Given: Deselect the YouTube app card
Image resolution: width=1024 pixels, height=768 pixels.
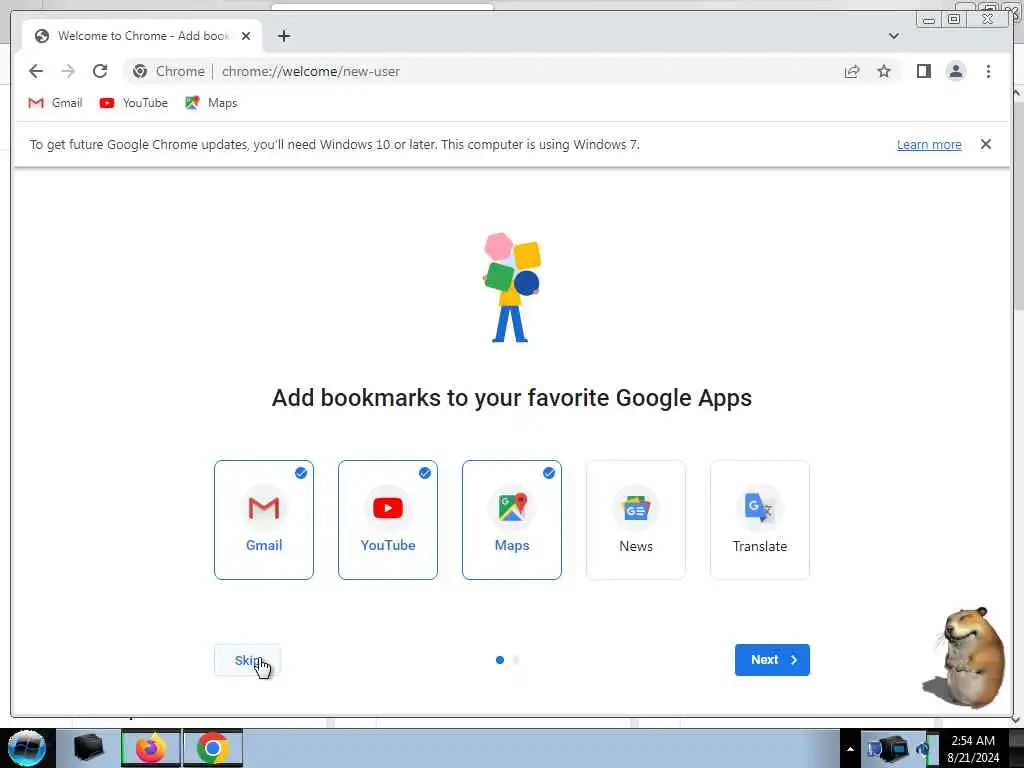Looking at the screenshot, I should click(388, 520).
